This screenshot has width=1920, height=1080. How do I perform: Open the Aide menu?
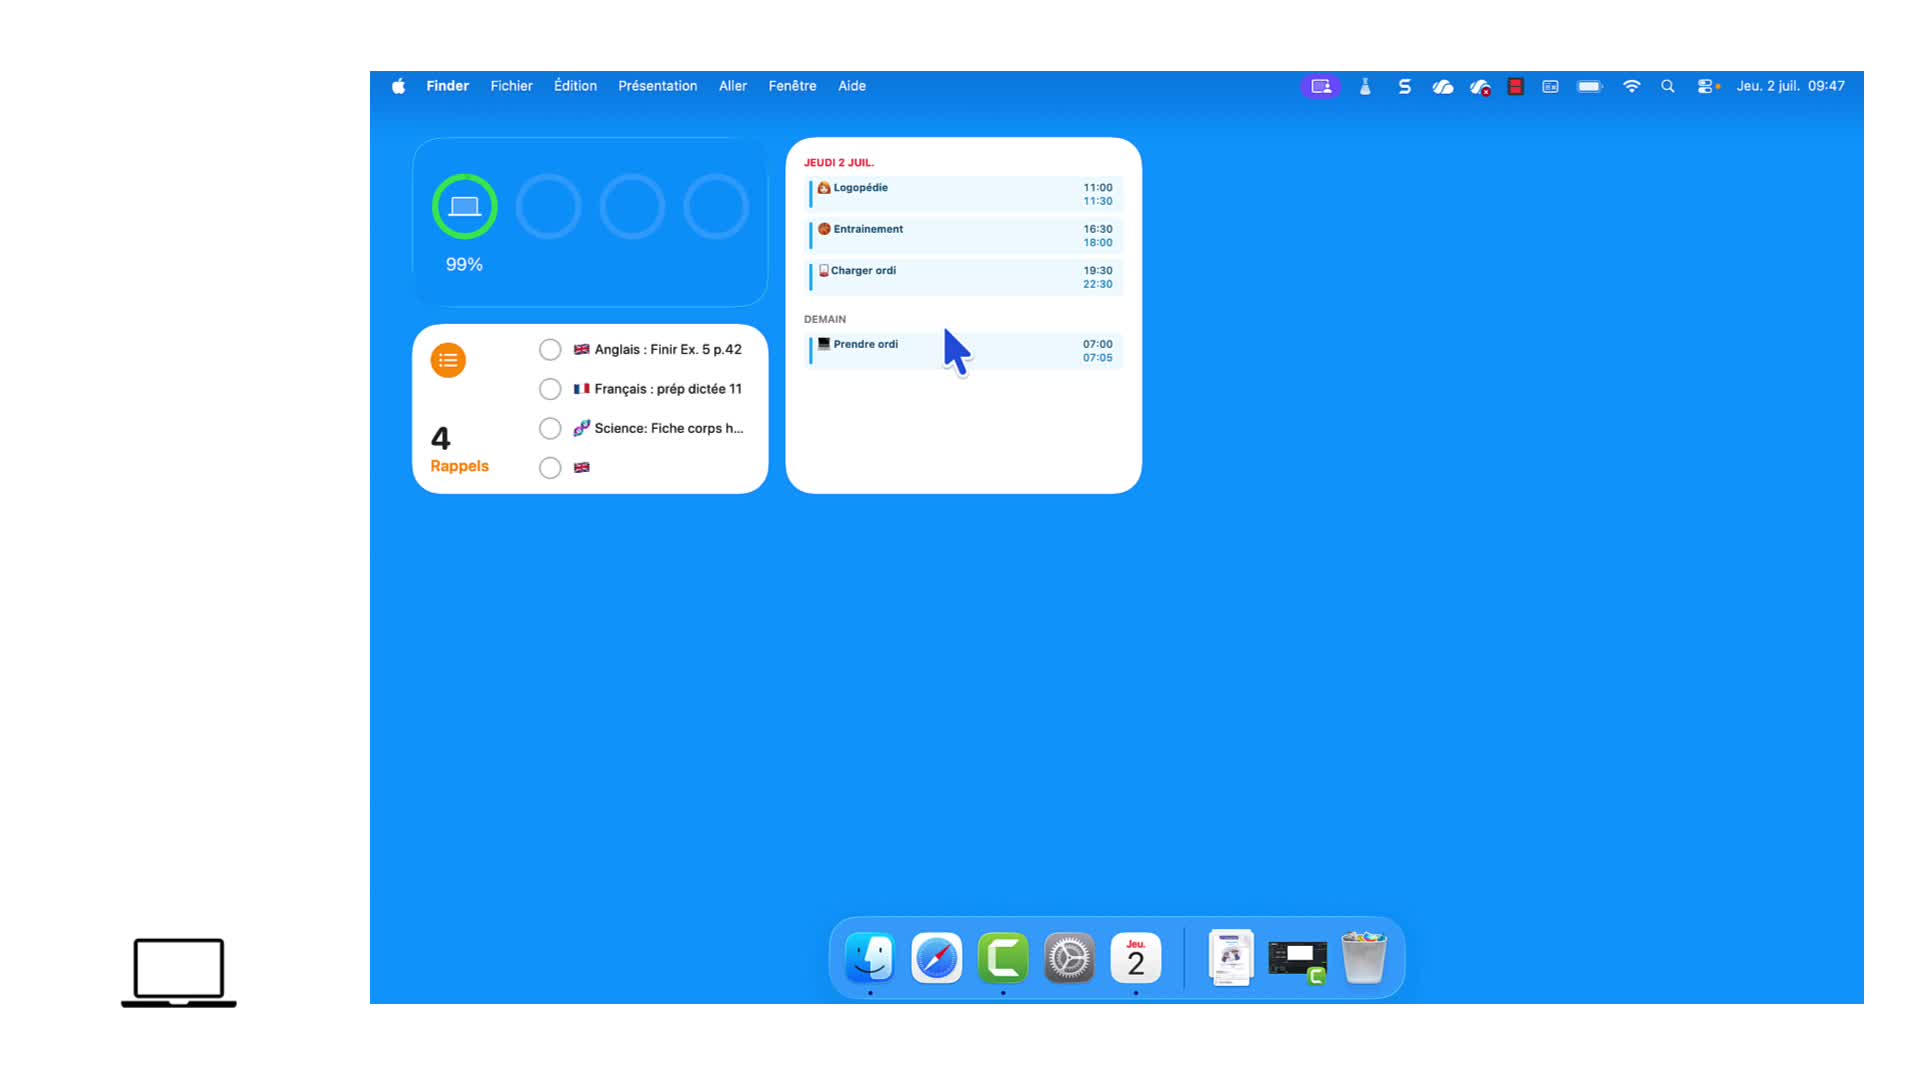coord(851,86)
